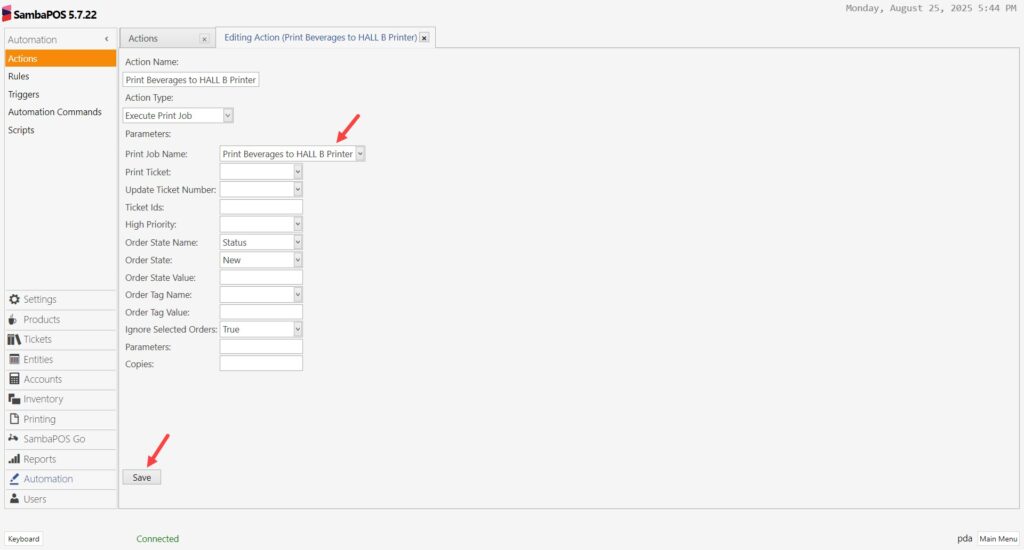Click the Order State Value field
The image size is (1024, 550).
coord(261,278)
